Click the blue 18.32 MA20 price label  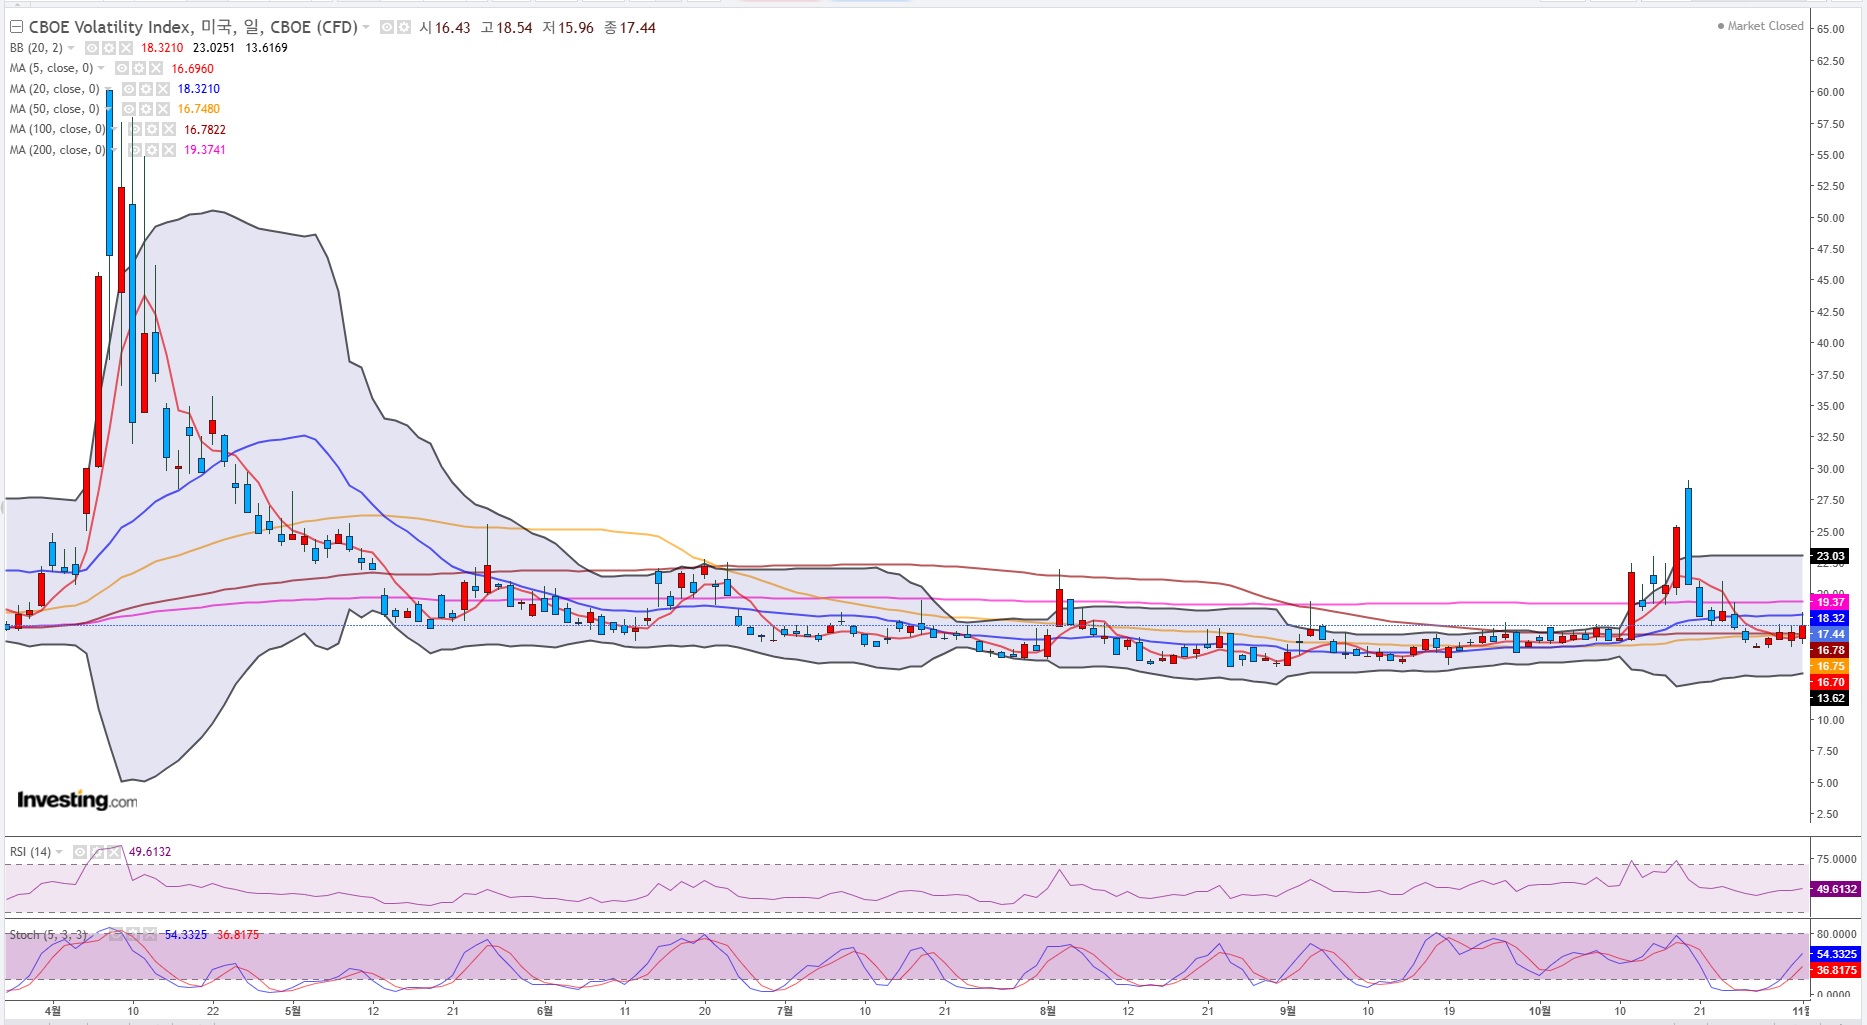1830,618
